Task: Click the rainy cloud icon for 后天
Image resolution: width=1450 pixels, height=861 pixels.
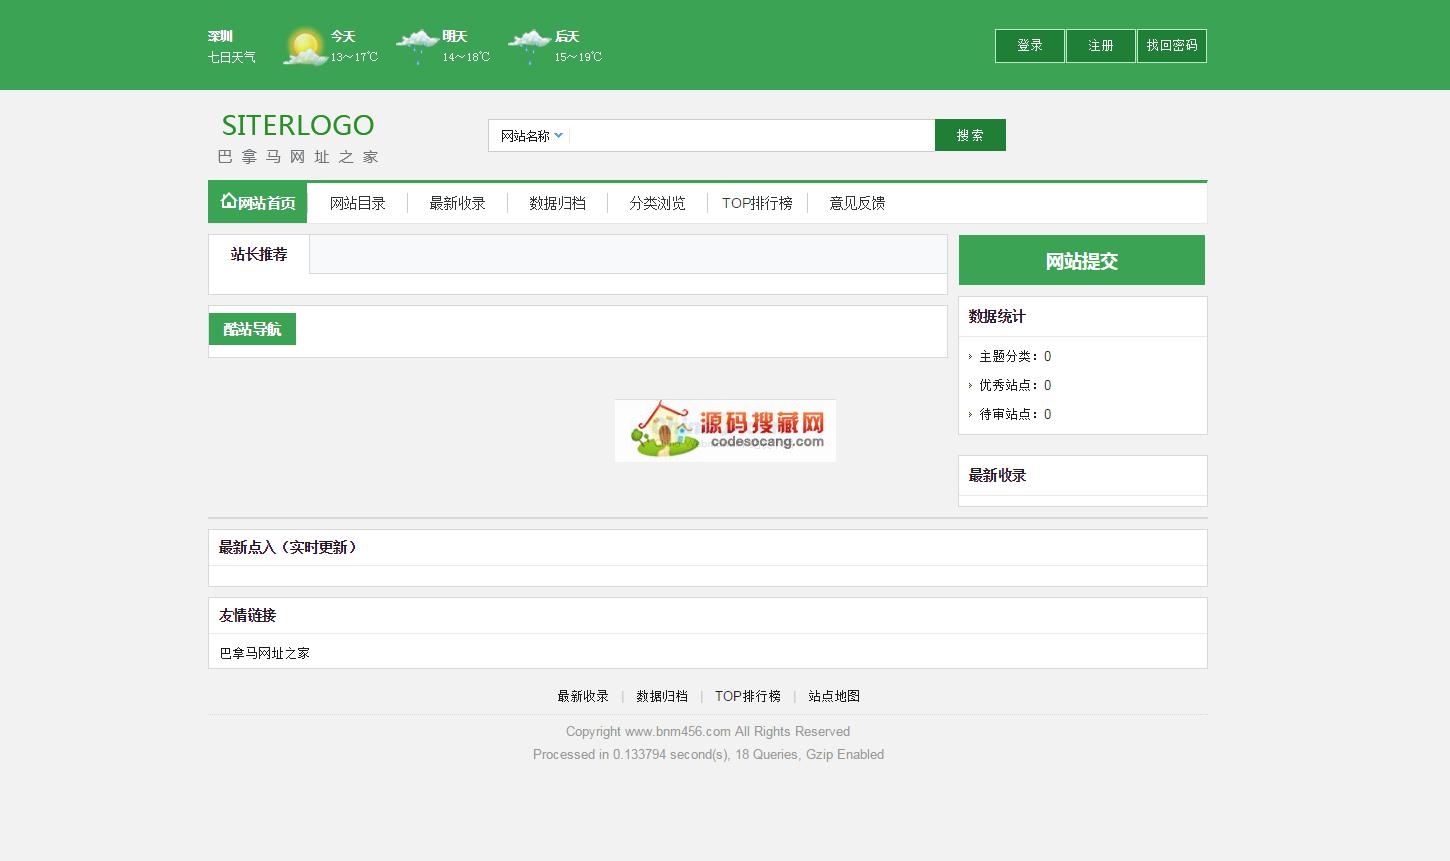Action: pyautogui.click(x=529, y=46)
